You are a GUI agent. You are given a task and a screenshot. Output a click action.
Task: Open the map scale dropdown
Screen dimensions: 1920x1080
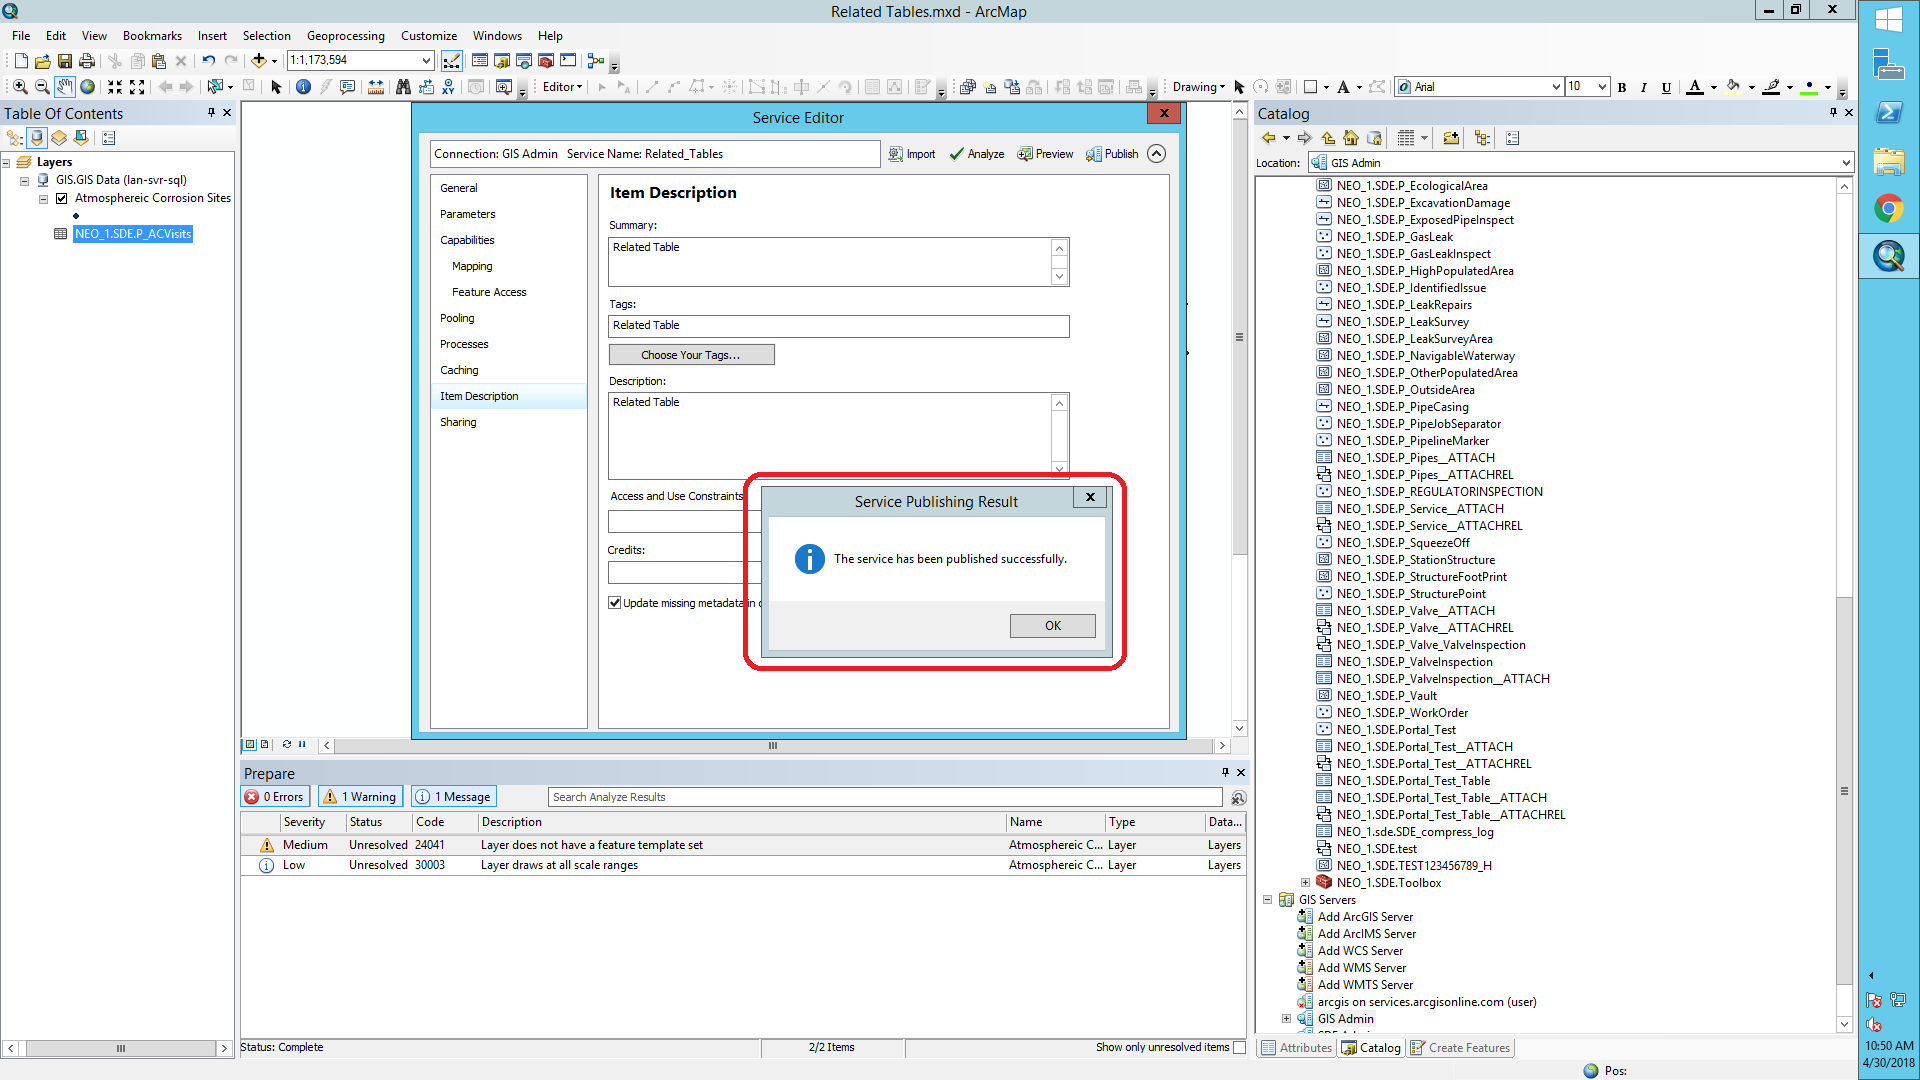pos(426,61)
